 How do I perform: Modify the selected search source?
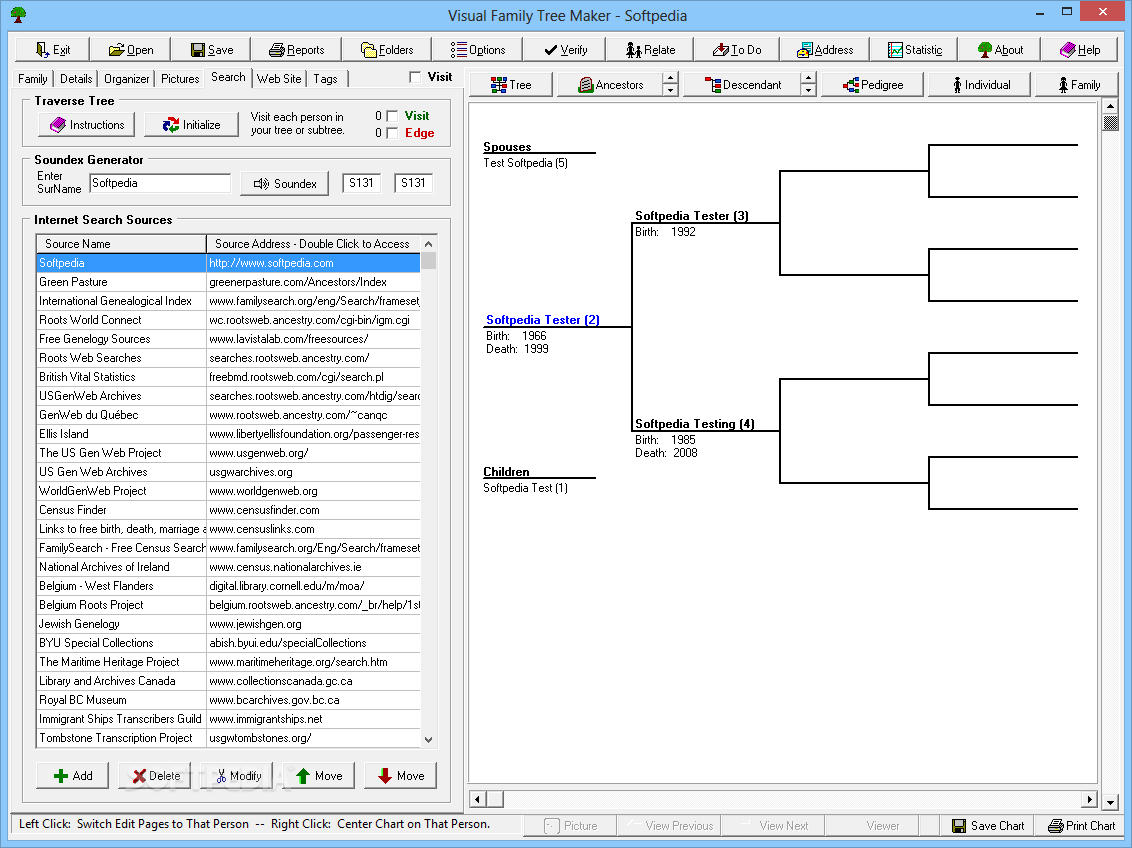(x=238, y=776)
